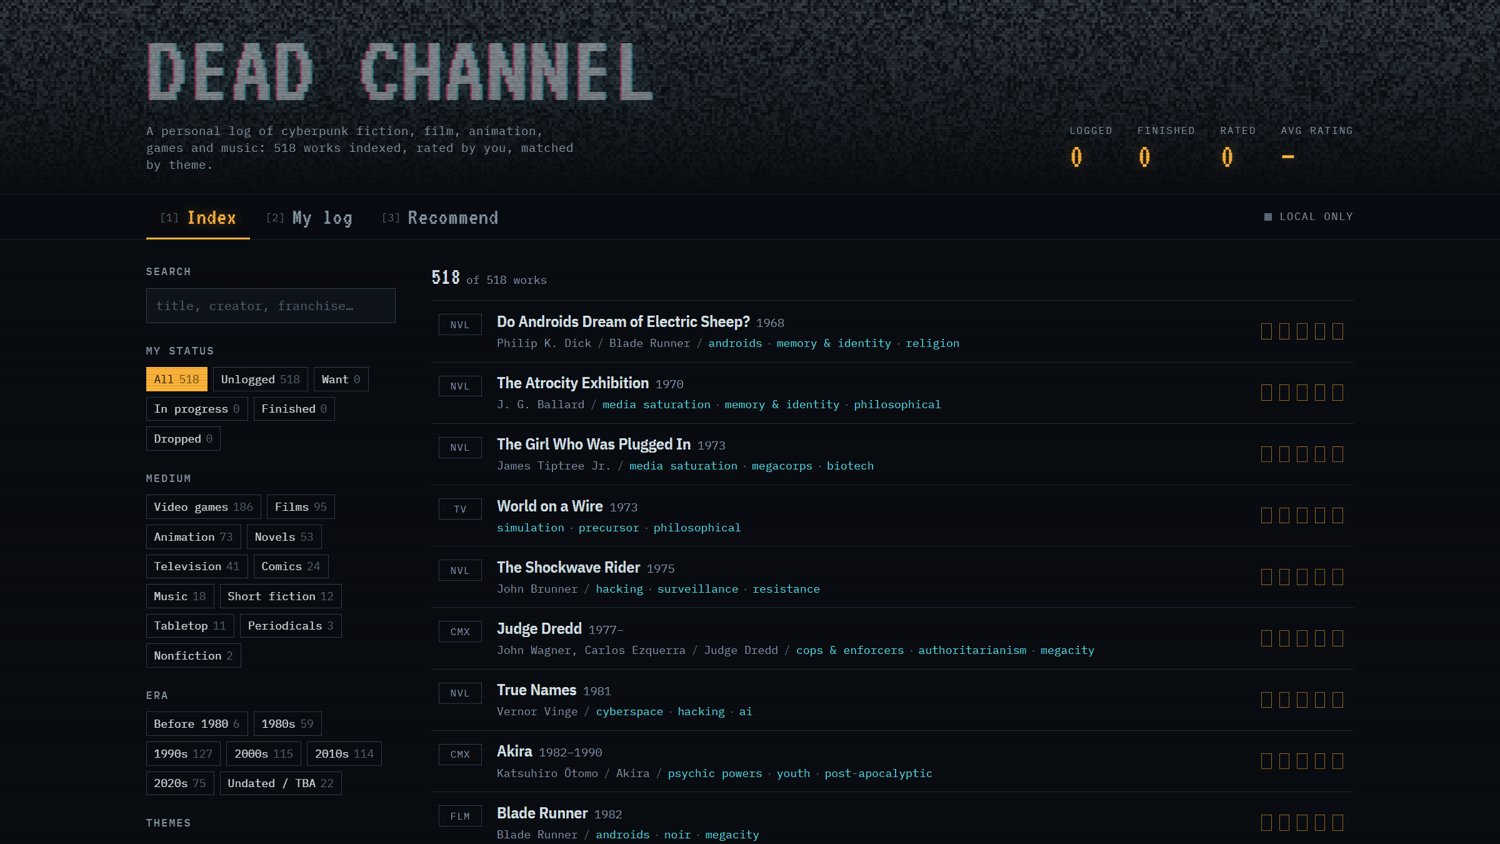This screenshot has width=1500, height=844.
Task: Toggle the Dropped status chip
Action: (x=183, y=439)
